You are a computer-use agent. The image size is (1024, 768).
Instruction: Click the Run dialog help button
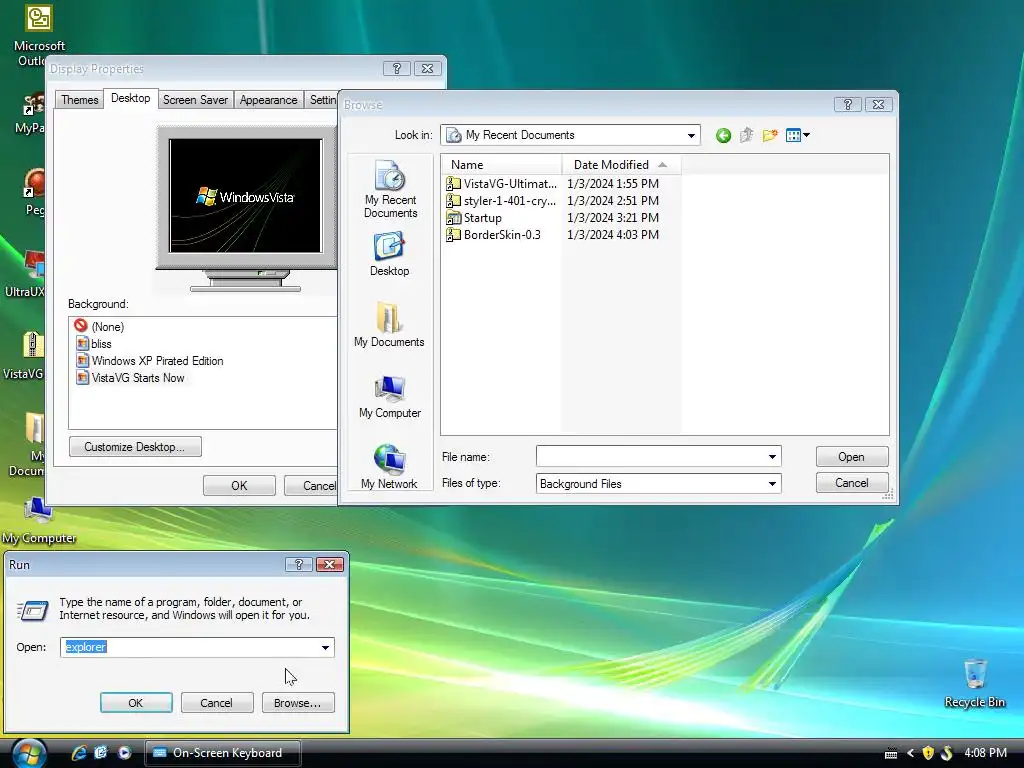(298, 564)
